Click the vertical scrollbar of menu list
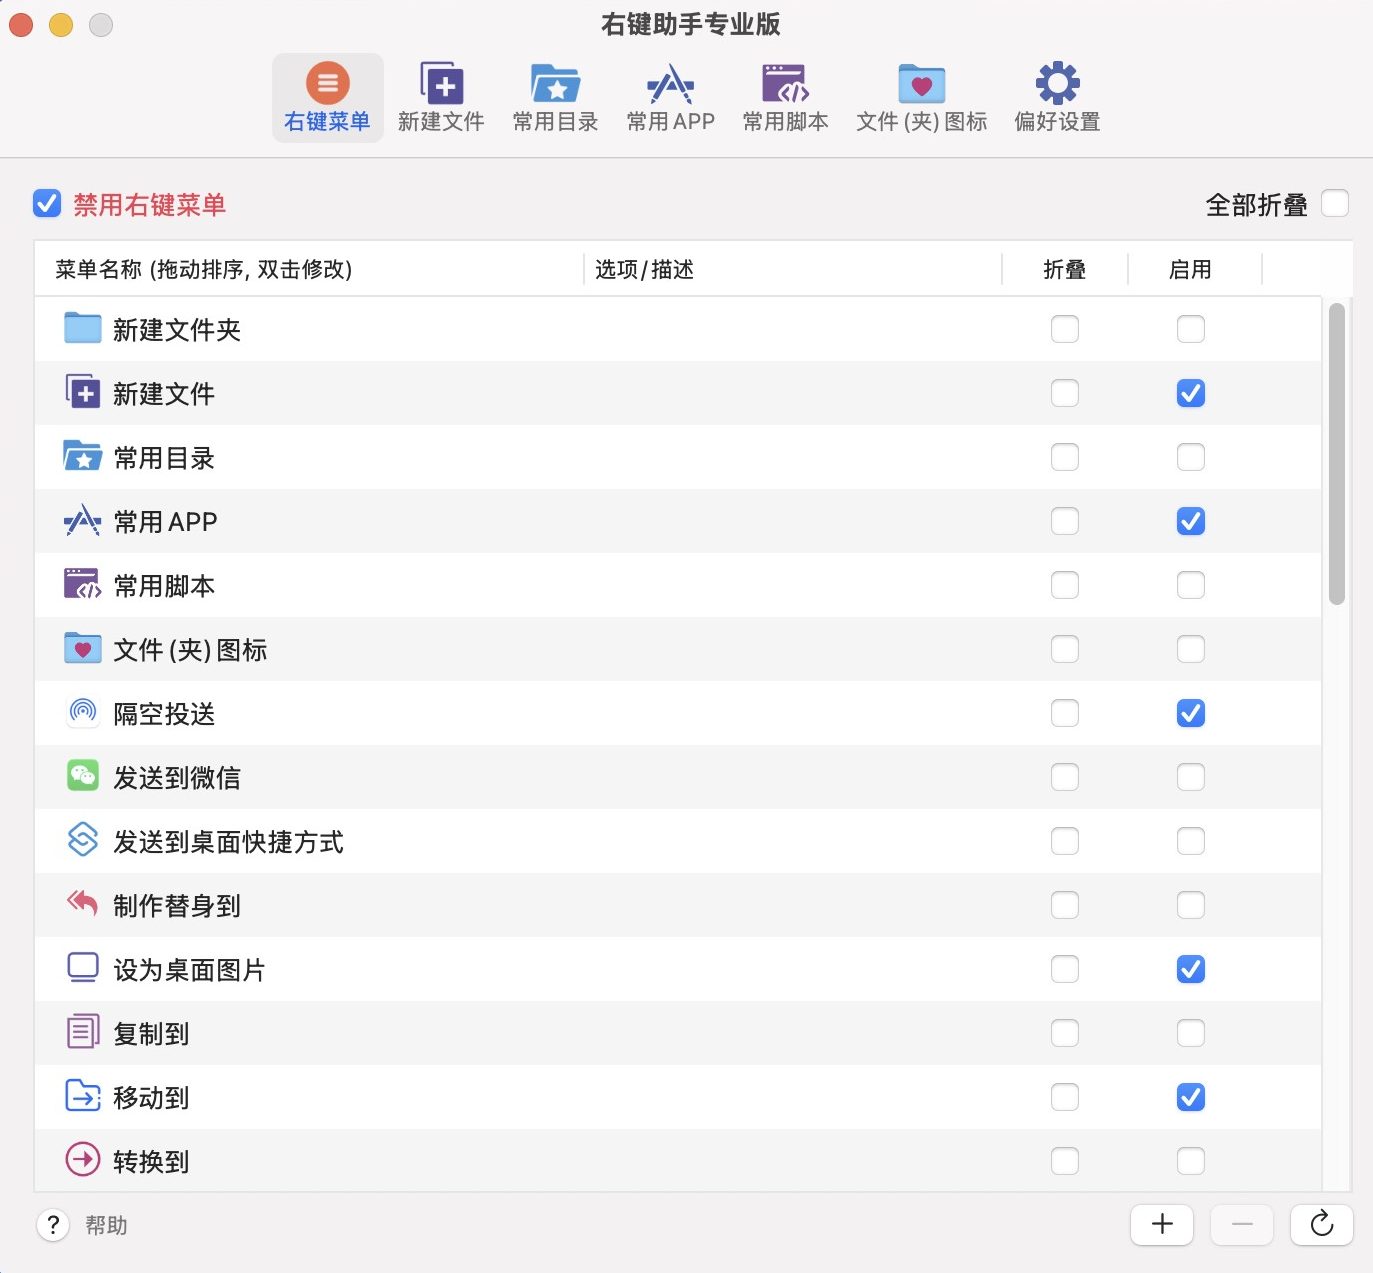Image resolution: width=1373 pixels, height=1273 pixels. point(1337,454)
